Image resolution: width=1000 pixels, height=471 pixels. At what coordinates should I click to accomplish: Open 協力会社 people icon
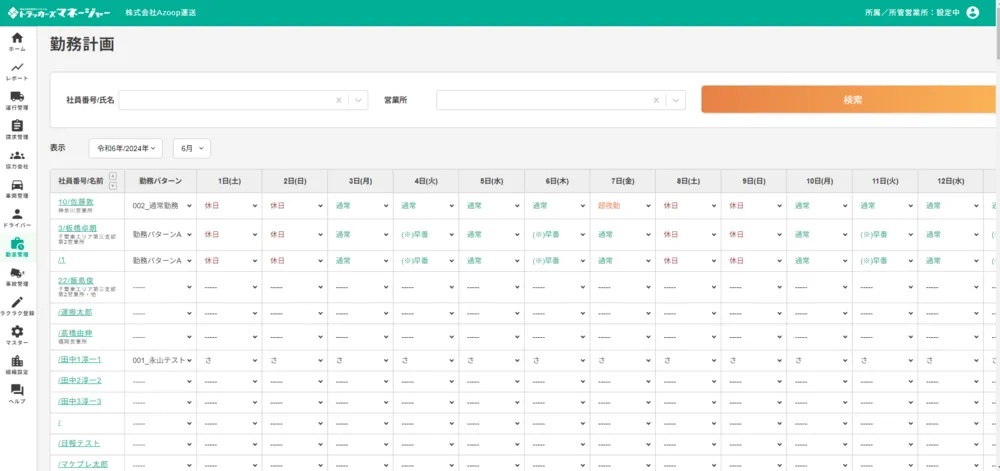point(17,156)
